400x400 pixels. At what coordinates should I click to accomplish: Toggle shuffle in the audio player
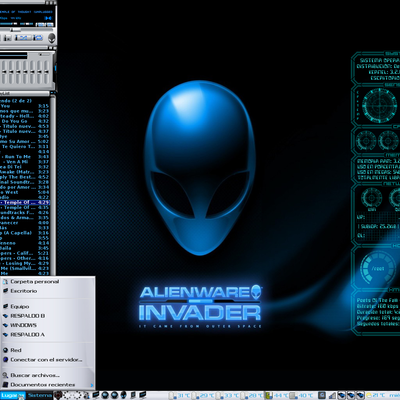click(x=23, y=38)
